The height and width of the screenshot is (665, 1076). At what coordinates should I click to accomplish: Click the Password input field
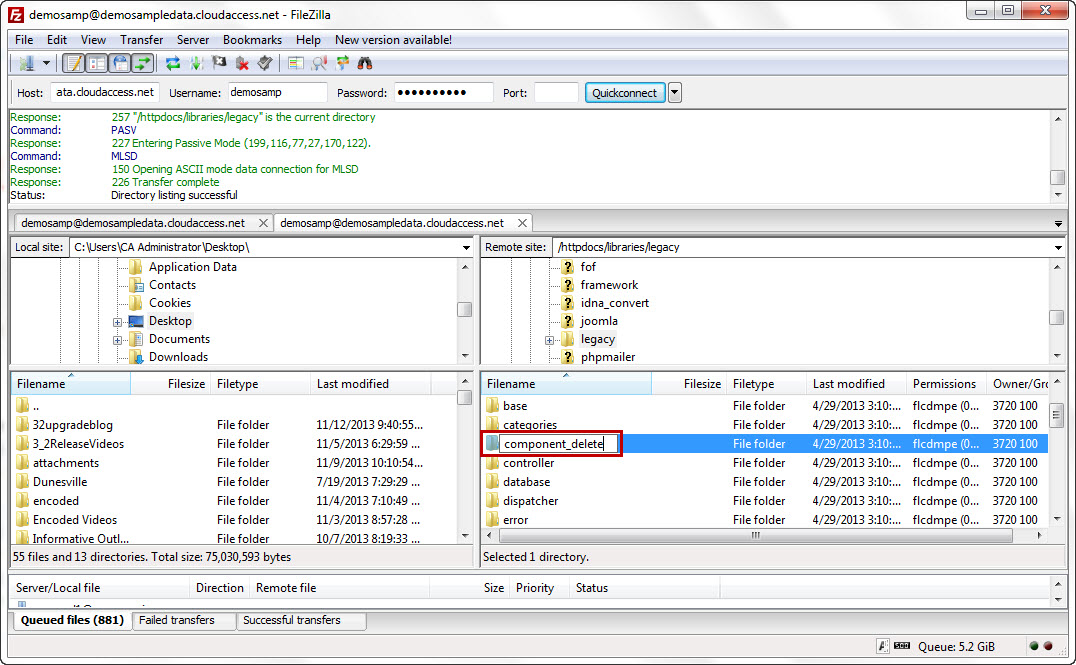[443, 93]
